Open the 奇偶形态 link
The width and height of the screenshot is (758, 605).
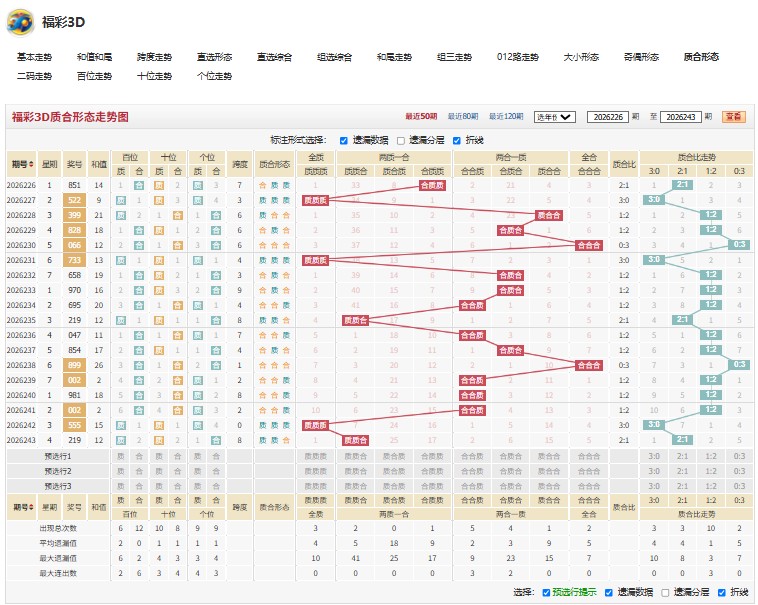pos(641,57)
